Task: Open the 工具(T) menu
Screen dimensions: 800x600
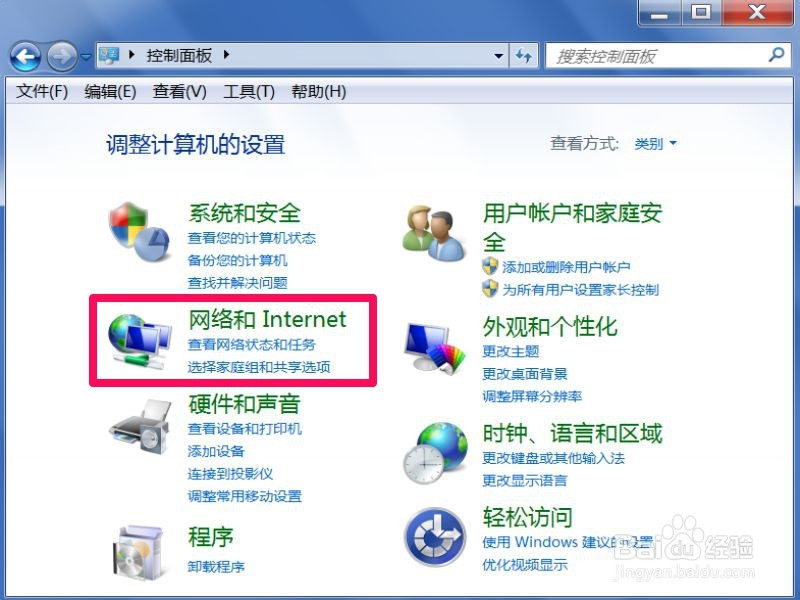Action: coord(249,92)
